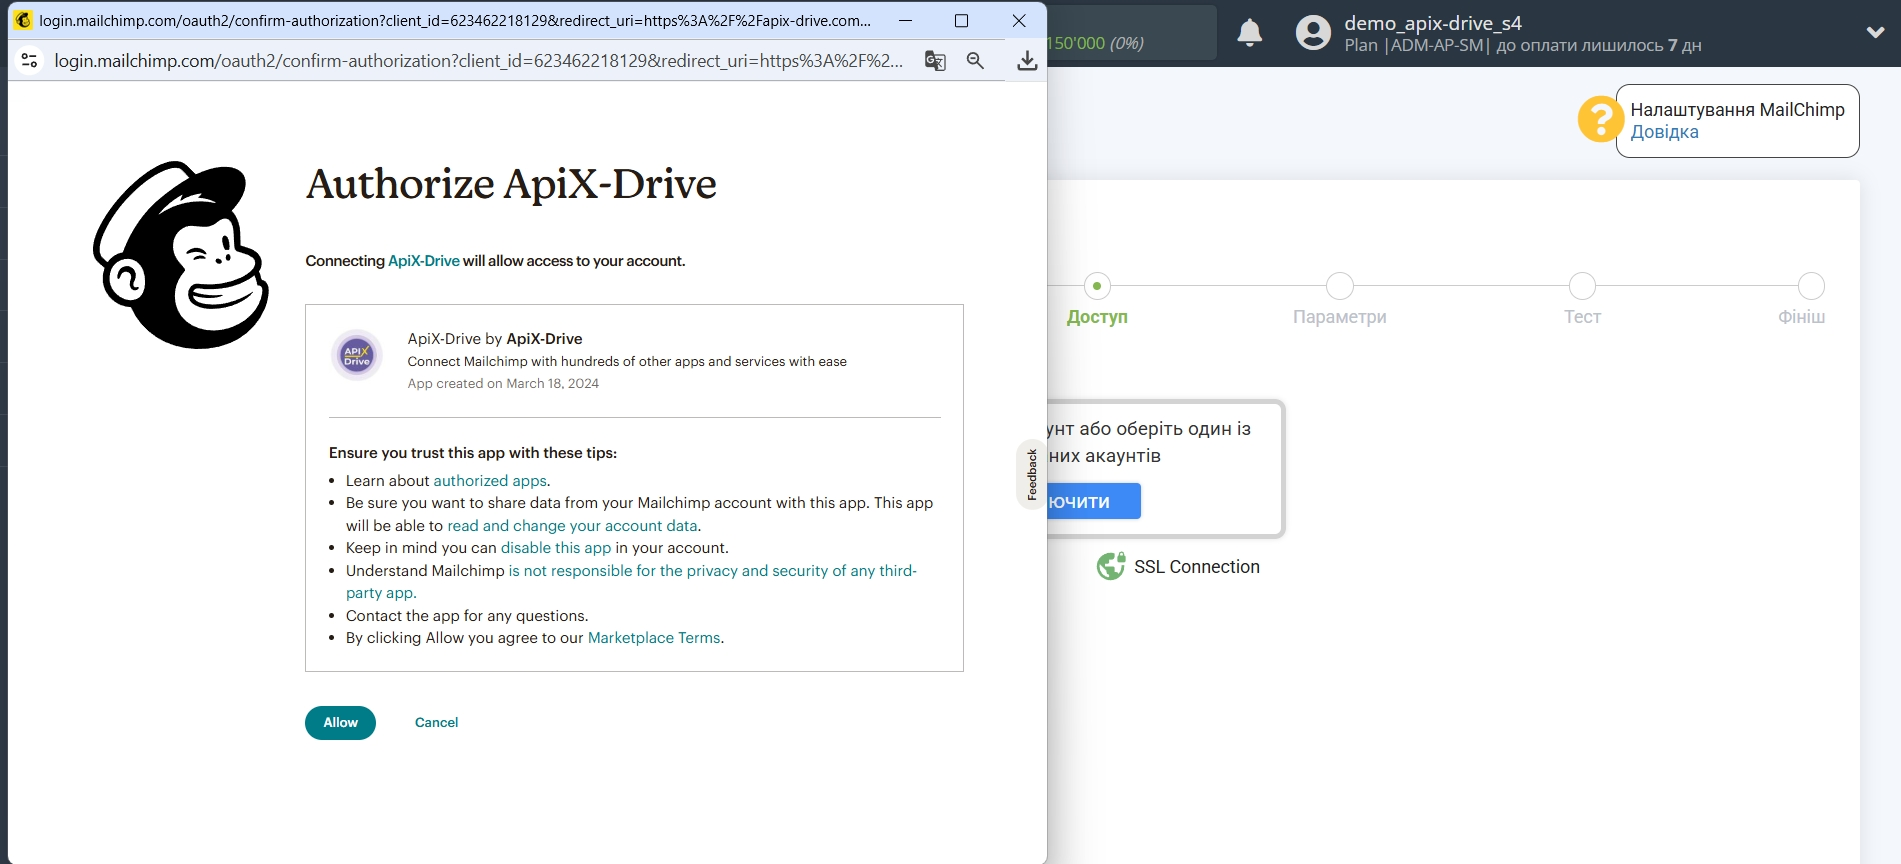Image resolution: width=1901 pixels, height=864 pixels.
Task: Click the blue connect account button
Action: 1094,502
